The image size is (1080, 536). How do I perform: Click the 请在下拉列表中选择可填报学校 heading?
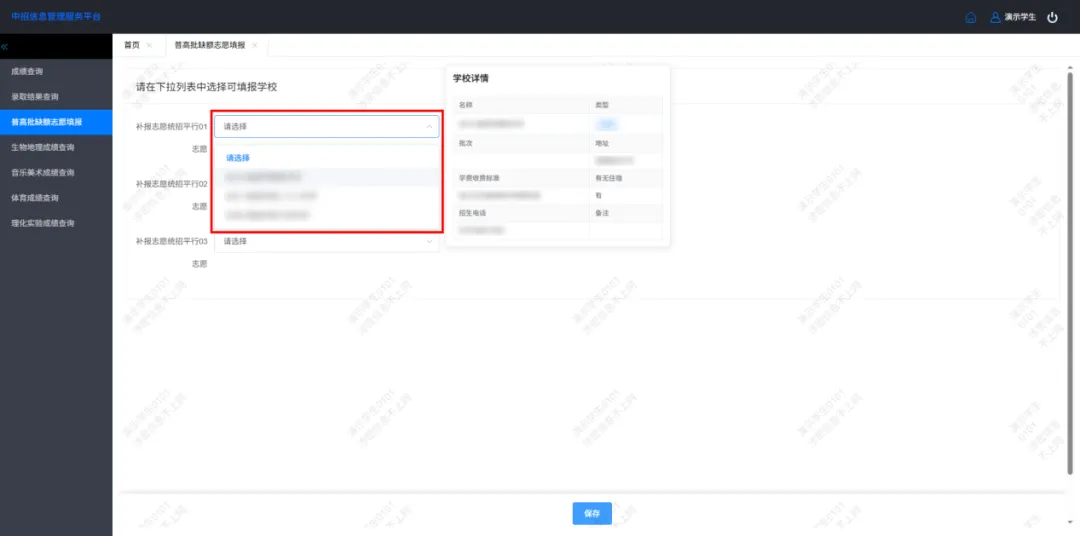coord(207,87)
